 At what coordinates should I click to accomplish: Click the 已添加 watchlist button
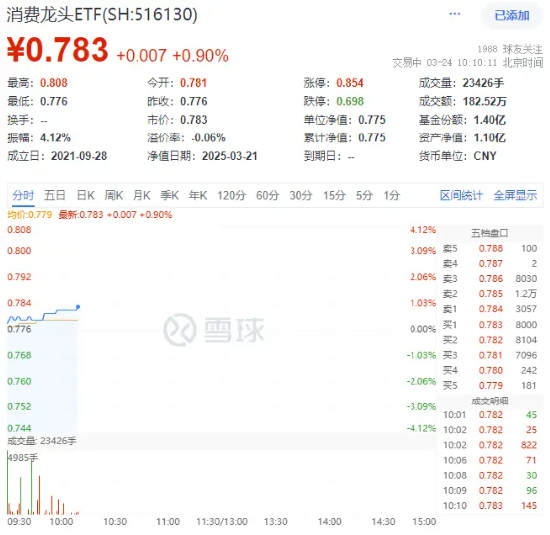tap(512, 15)
